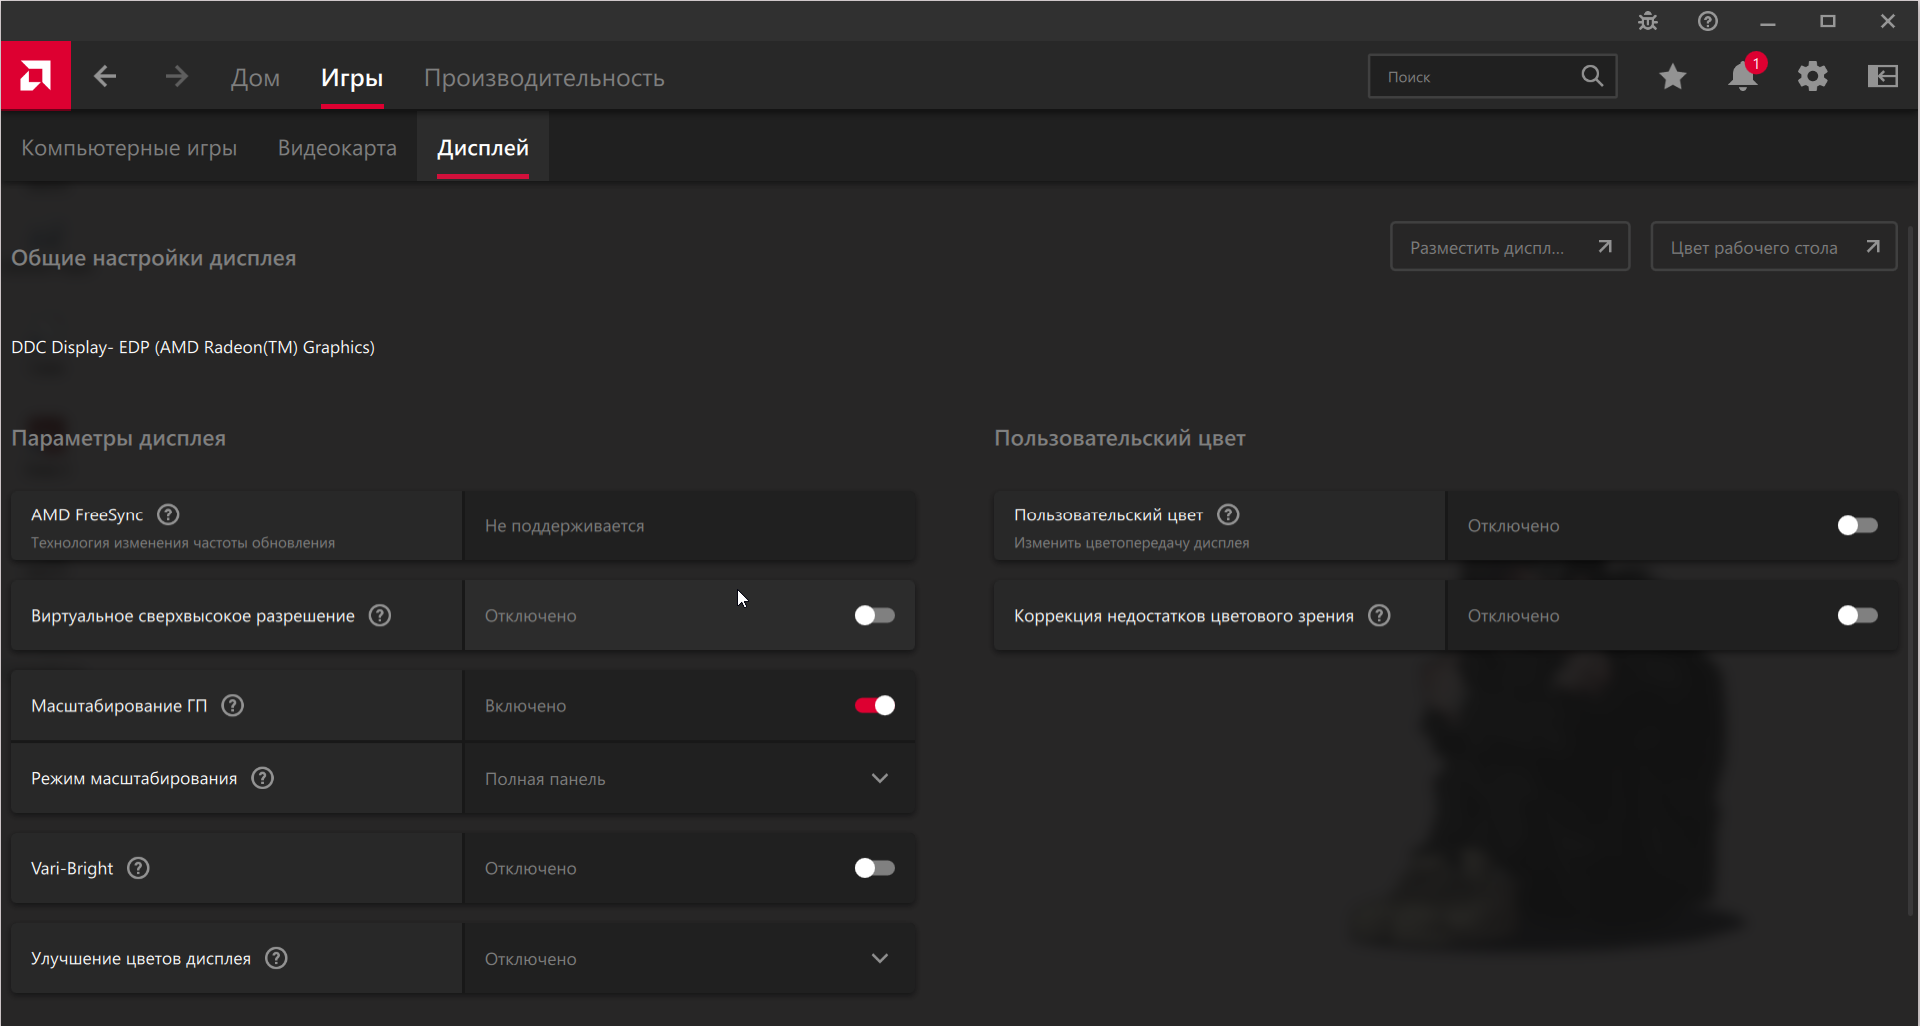This screenshot has height=1026, width=1920.
Task: Show help for Виртуальное сверхвысокое разрешение
Action: point(380,615)
